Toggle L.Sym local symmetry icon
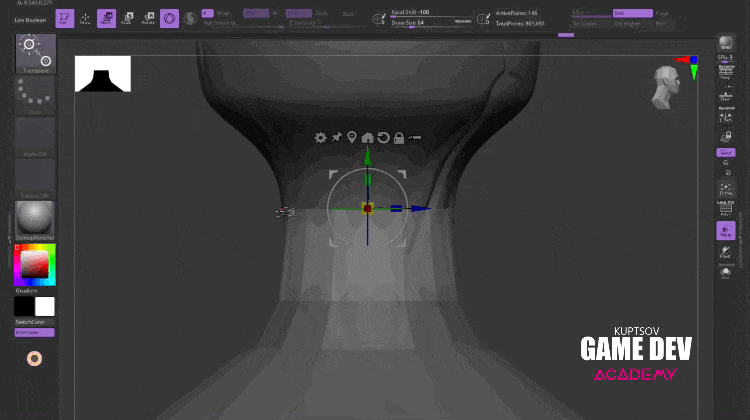This screenshot has height=420, width=750. click(x=726, y=117)
